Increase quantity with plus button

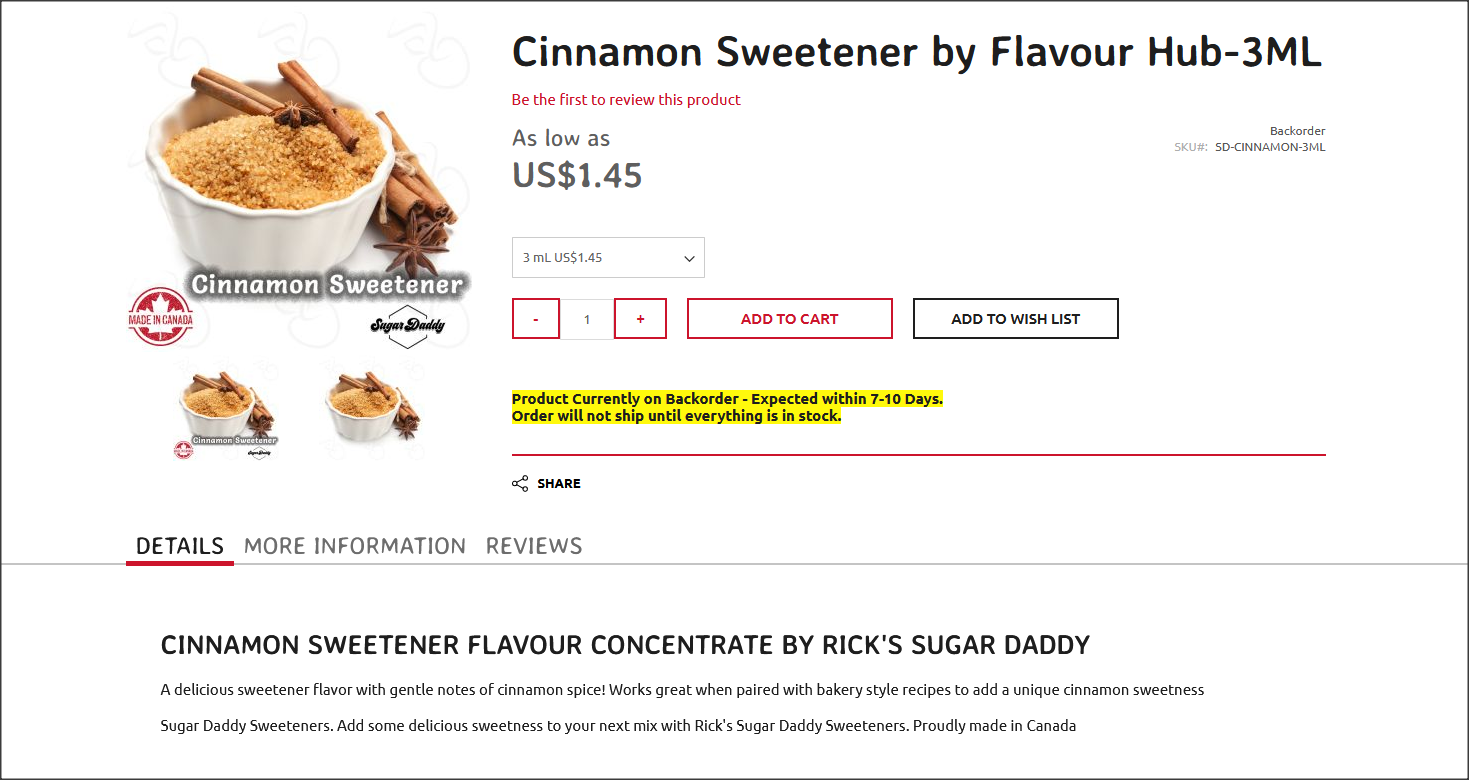640,319
